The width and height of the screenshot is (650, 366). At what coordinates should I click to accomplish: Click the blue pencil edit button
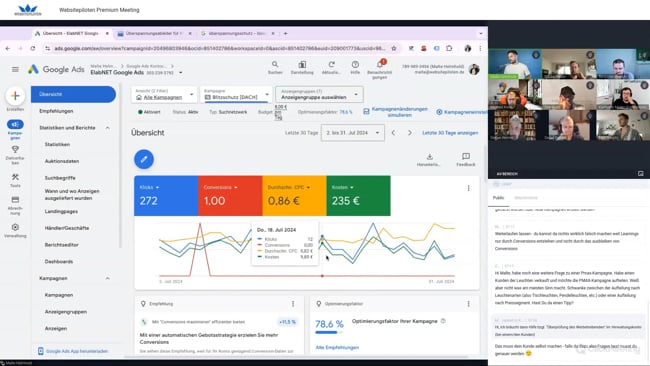pos(144,159)
